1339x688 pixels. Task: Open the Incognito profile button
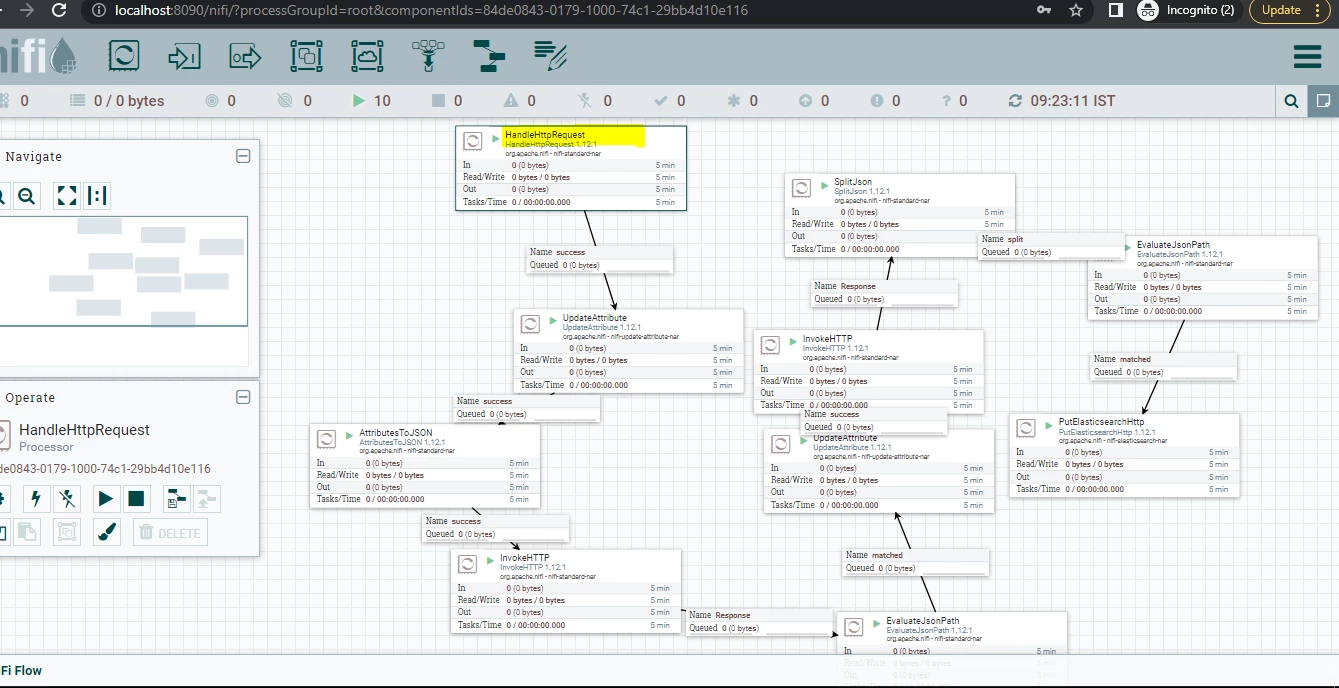[1187, 10]
